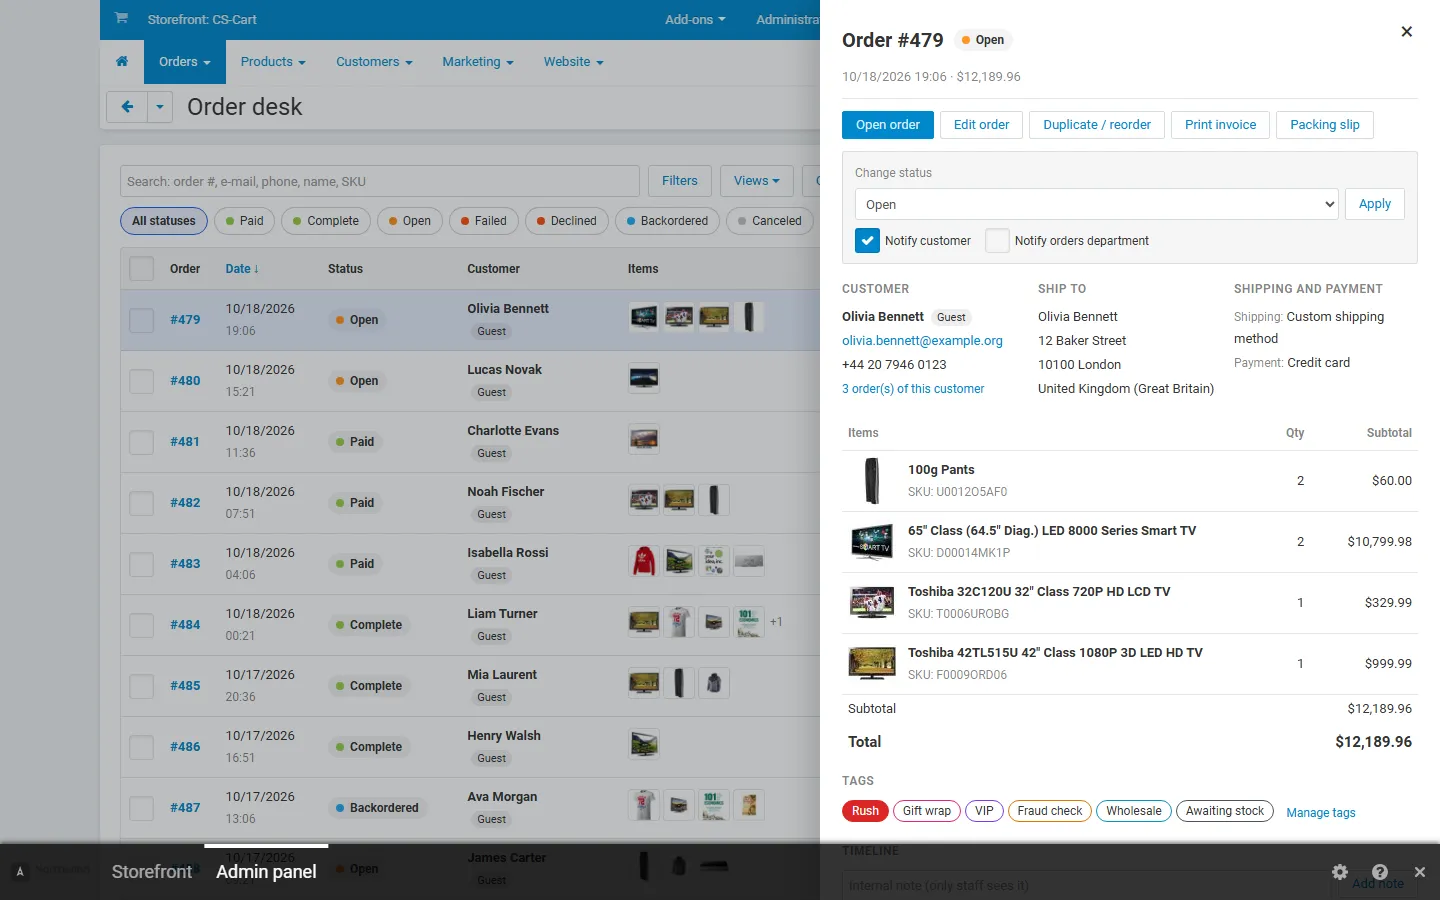Click the order search field

[380, 181]
